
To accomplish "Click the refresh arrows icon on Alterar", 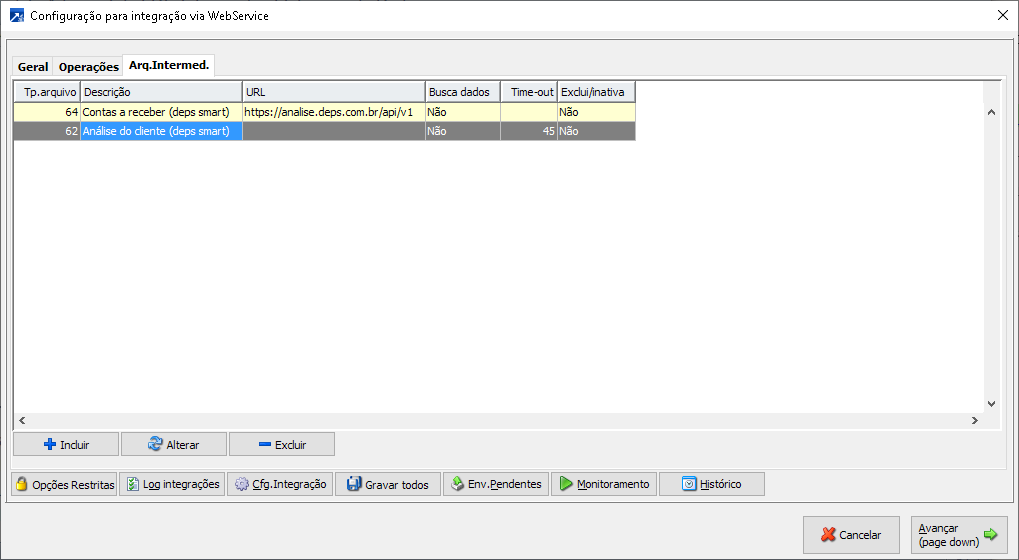I will tap(155, 444).
